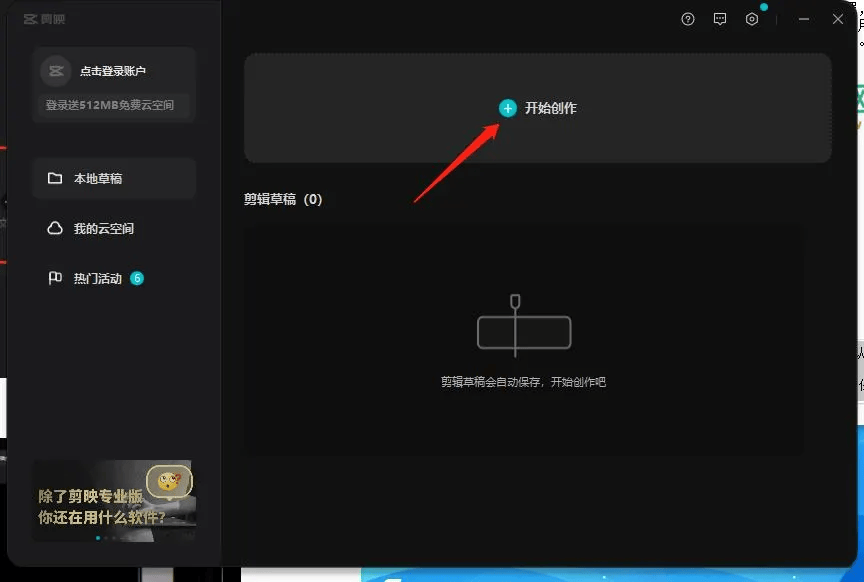Click the empty draft timeline placeholder icon
Image resolution: width=864 pixels, height=582 pixels.
click(523, 327)
